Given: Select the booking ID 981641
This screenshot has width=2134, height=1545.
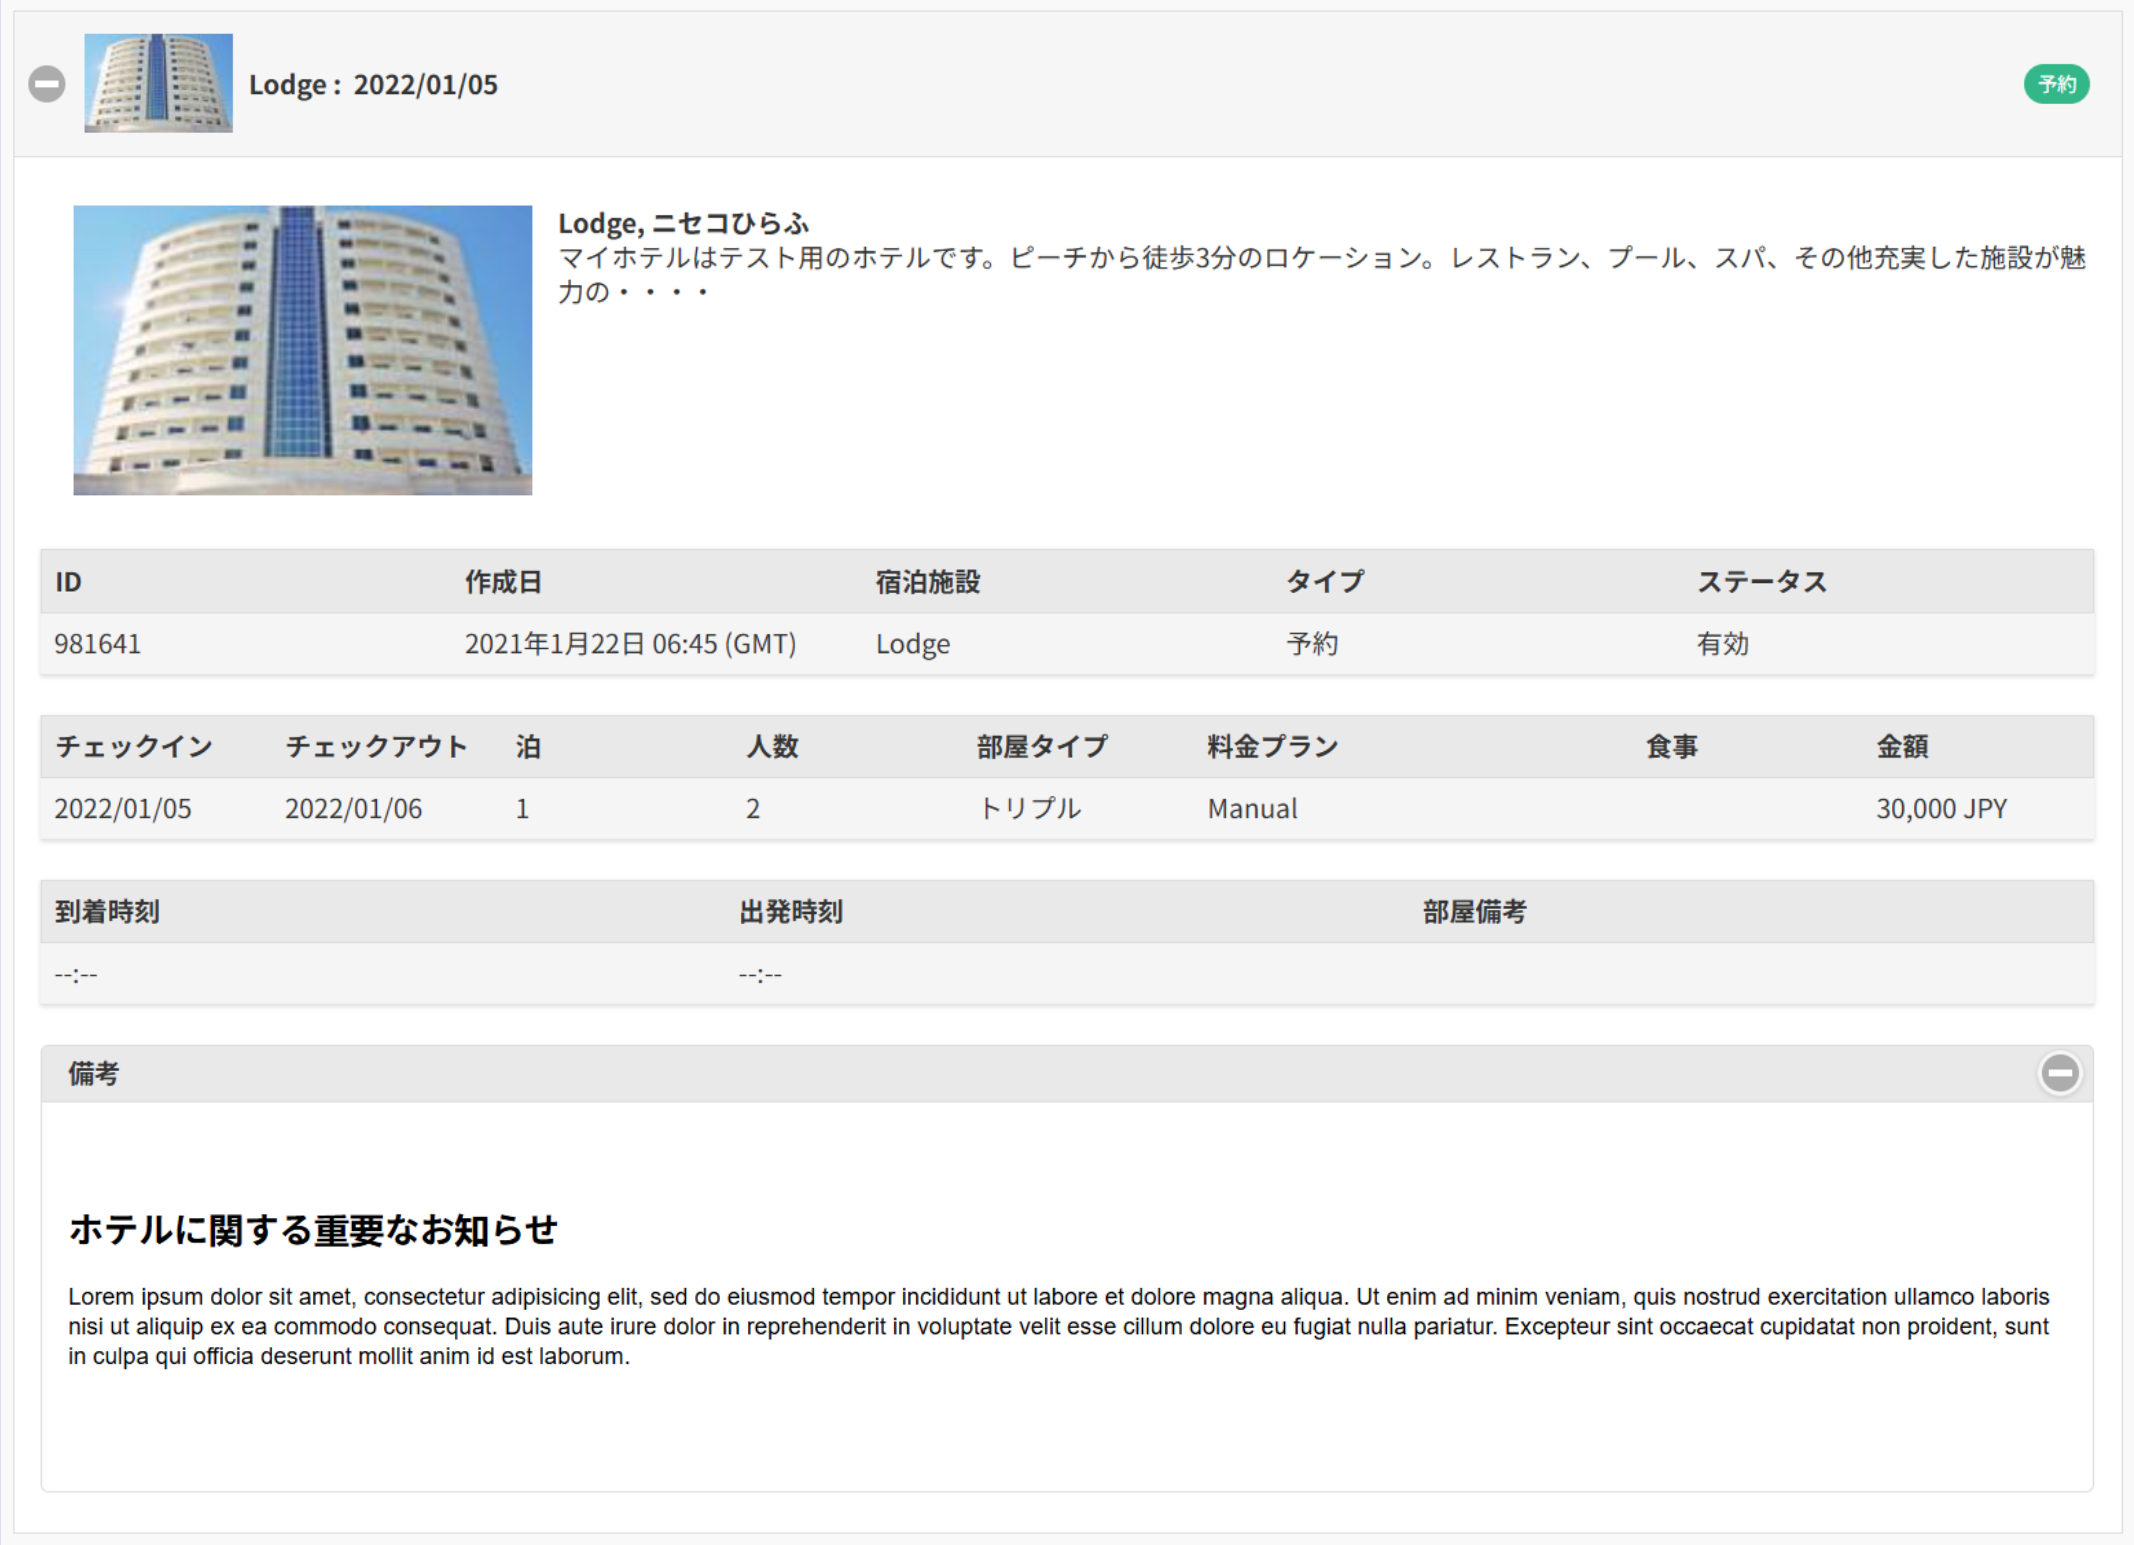Looking at the screenshot, I should [x=98, y=644].
